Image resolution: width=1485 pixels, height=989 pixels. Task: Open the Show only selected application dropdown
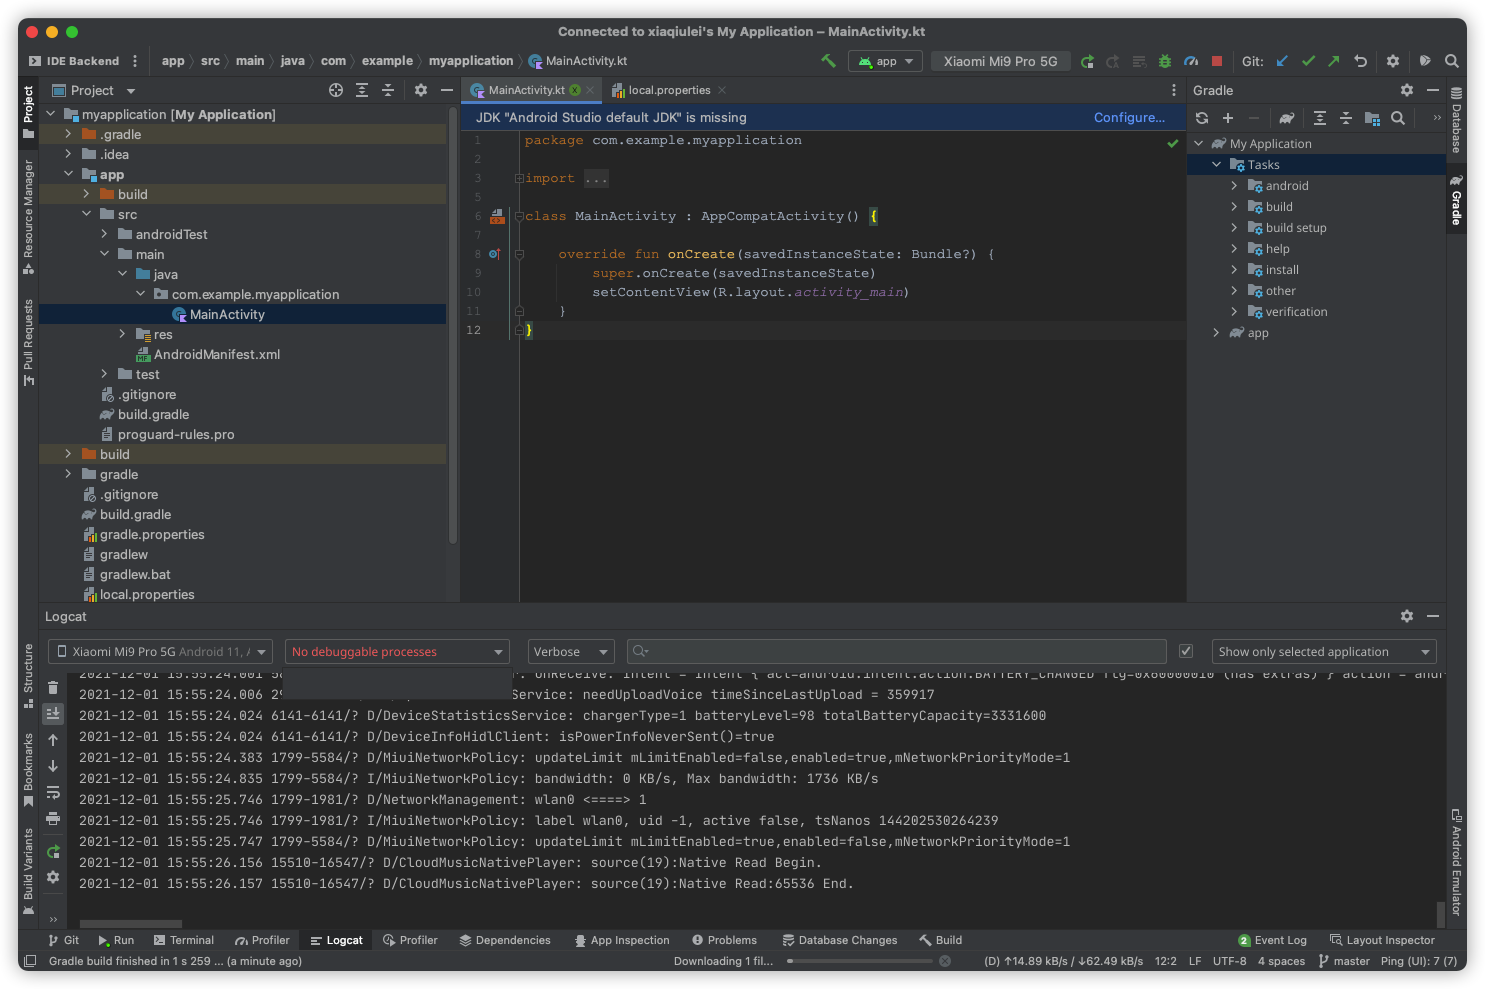pyautogui.click(x=1324, y=652)
